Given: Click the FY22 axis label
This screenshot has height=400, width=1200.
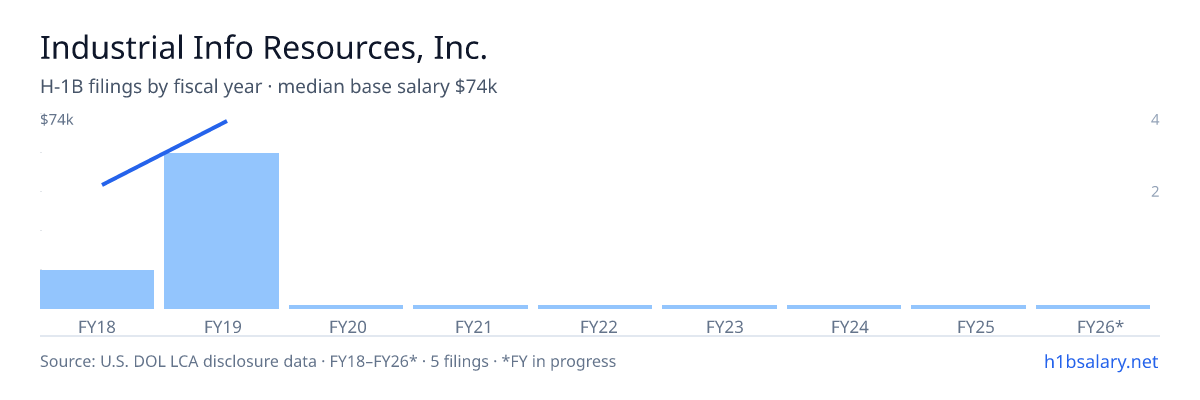Looking at the screenshot, I should click(x=595, y=326).
